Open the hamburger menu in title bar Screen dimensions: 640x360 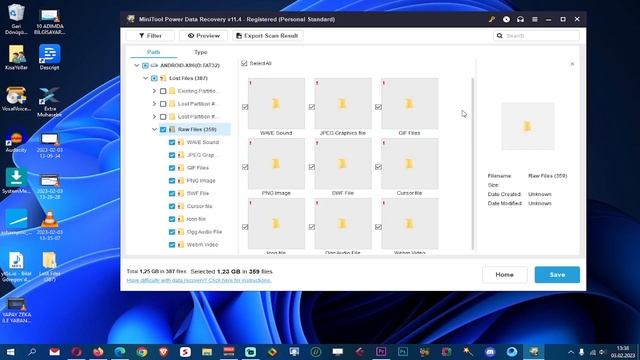[x=535, y=19]
